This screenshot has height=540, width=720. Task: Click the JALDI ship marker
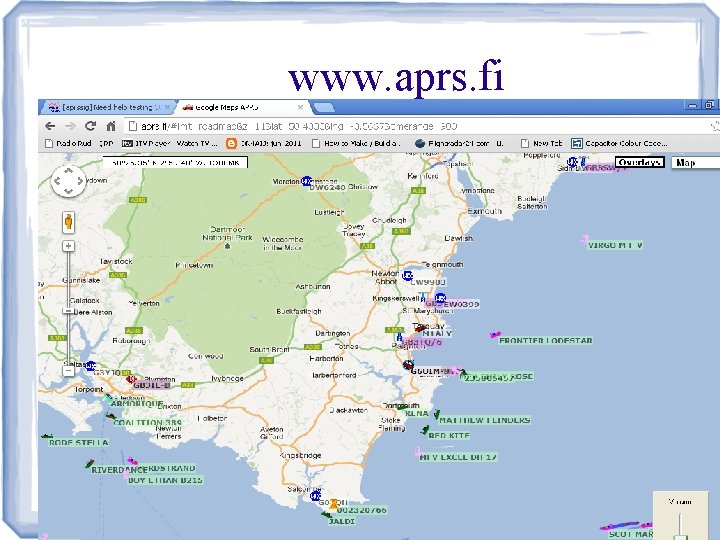point(326,515)
